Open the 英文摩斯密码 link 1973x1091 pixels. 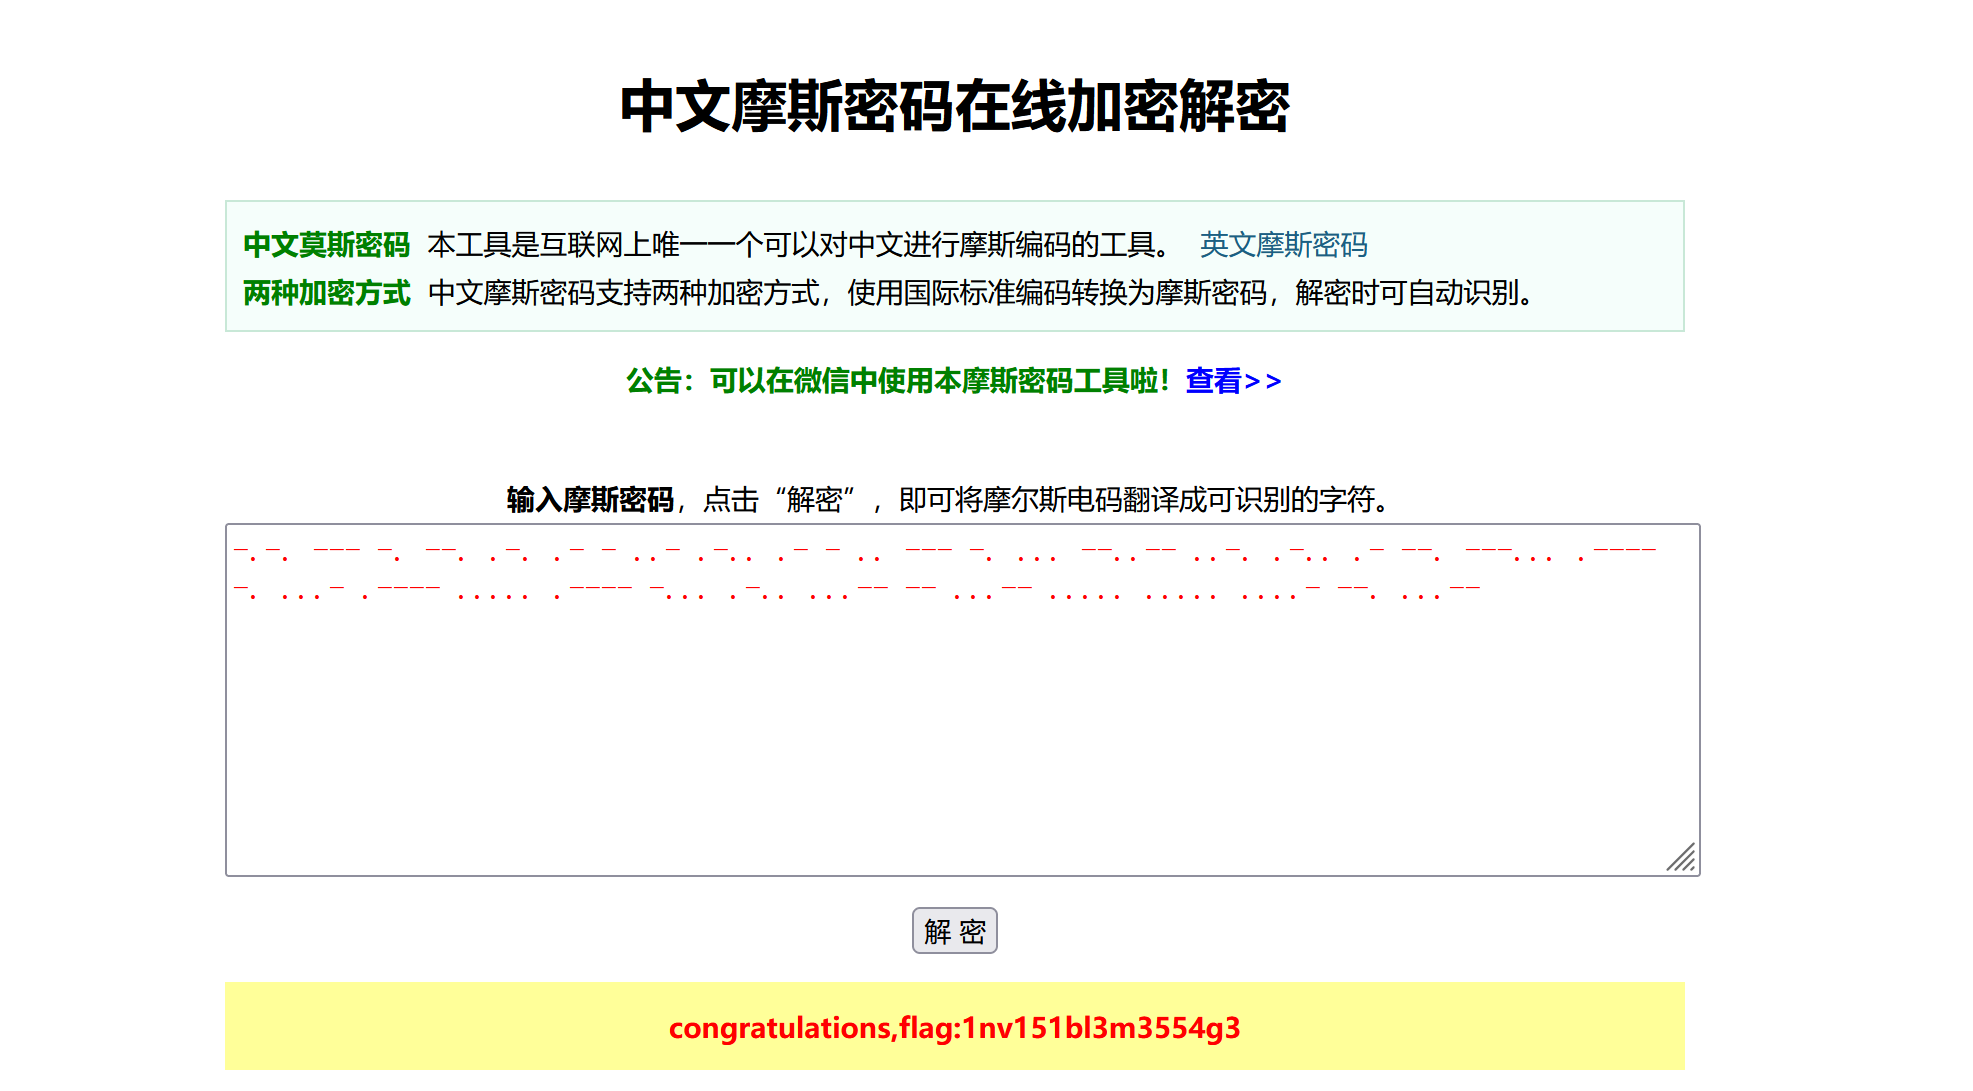[x=1282, y=244]
